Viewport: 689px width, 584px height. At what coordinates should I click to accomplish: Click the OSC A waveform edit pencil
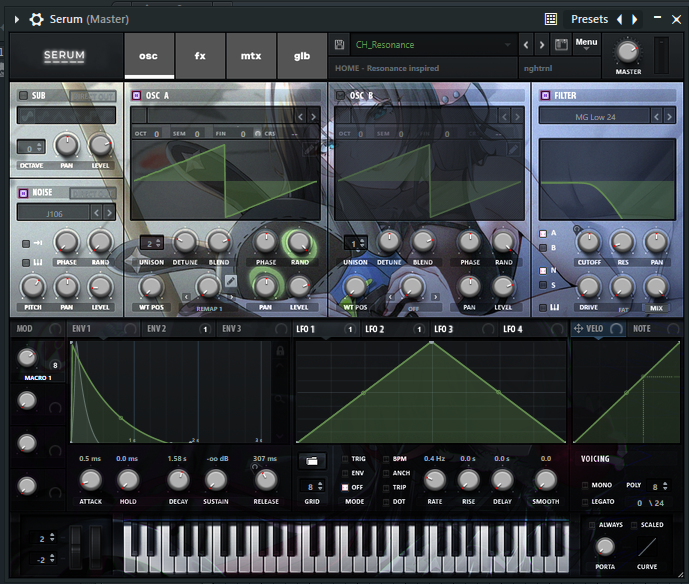(310, 149)
